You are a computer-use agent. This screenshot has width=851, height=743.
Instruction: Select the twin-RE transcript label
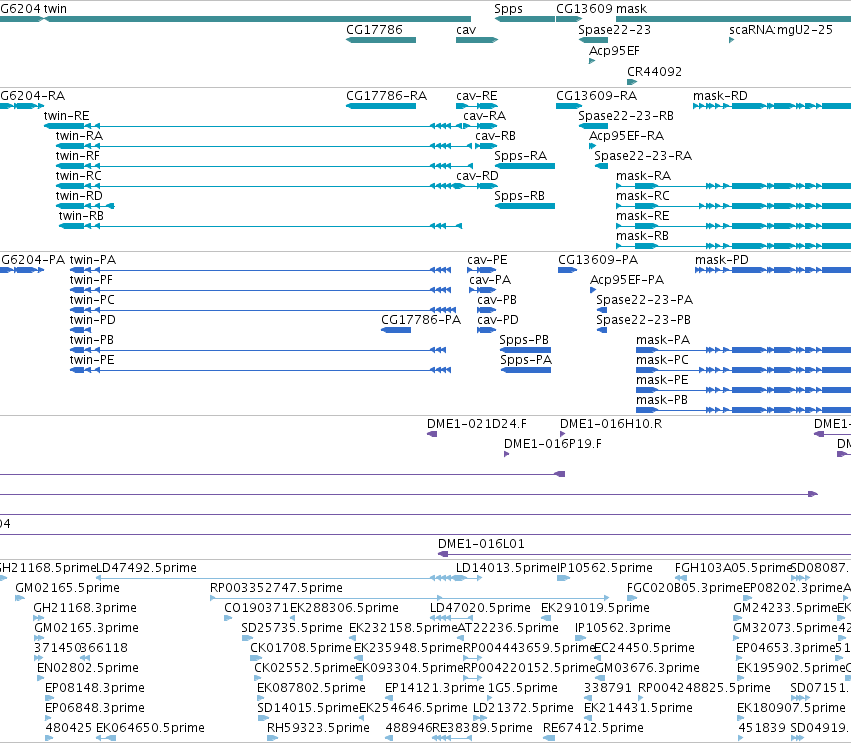67,116
